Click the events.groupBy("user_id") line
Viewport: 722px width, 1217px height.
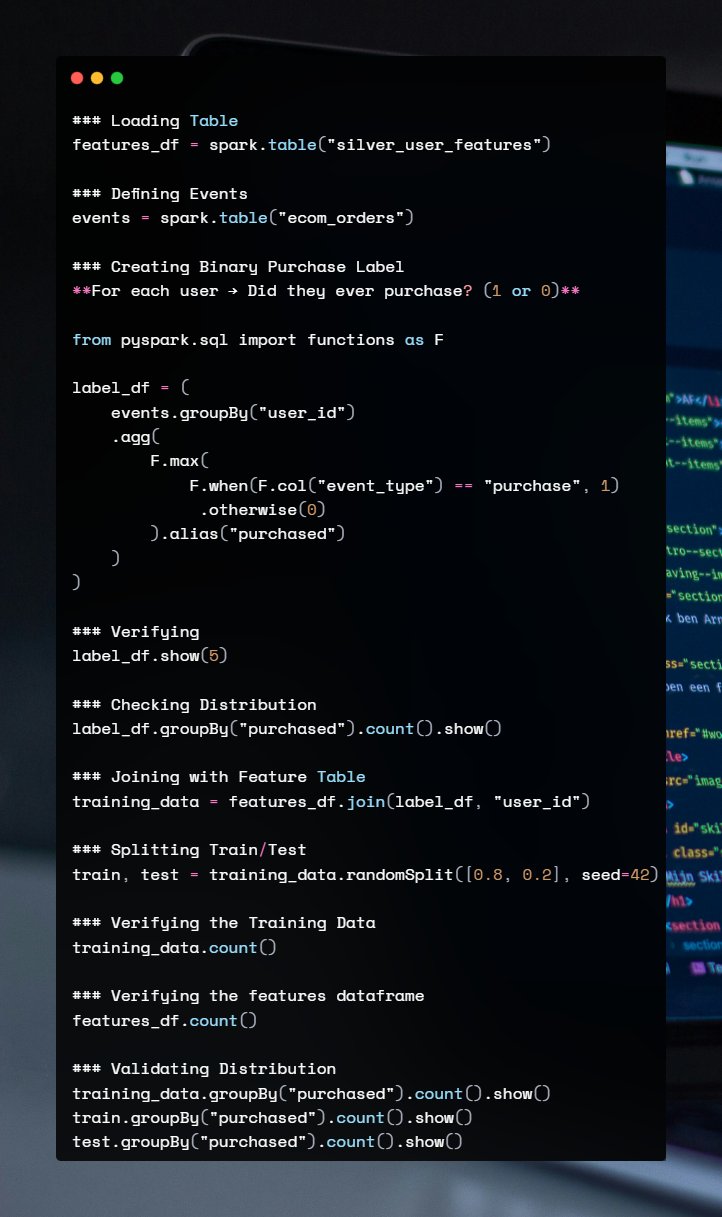(x=233, y=413)
